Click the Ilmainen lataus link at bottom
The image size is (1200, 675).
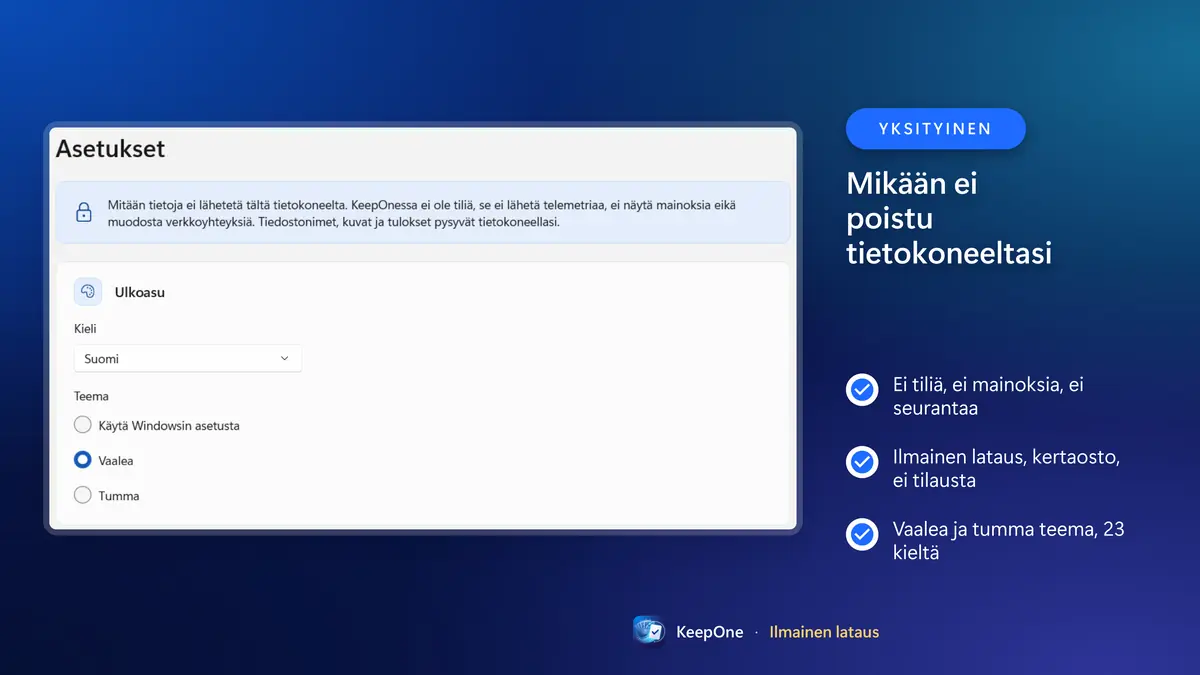tap(824, 632)
